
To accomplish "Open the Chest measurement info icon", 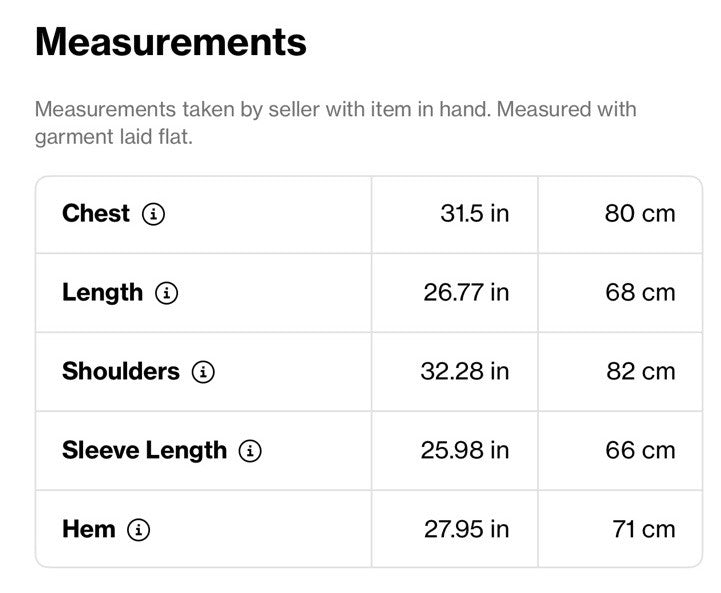I will click(153, 214).
